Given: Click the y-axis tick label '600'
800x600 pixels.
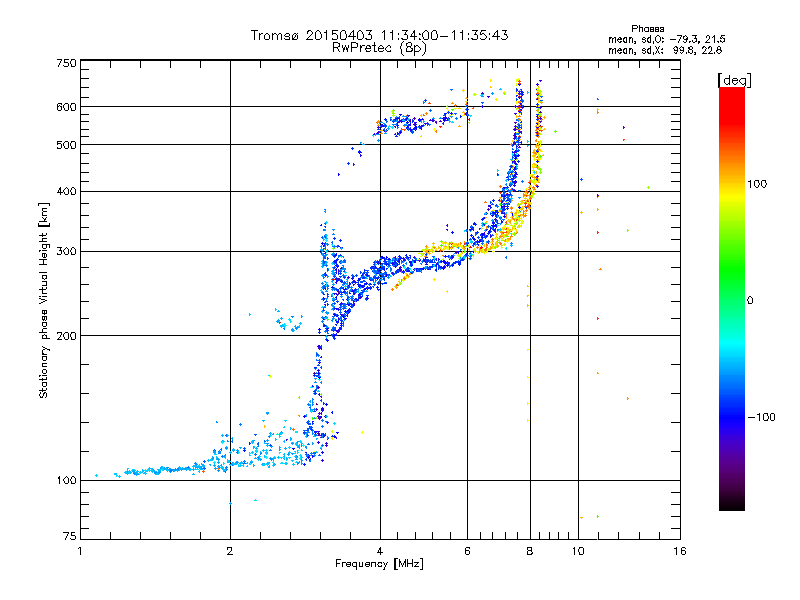Looking at the screenshot, I should [66, 107].
